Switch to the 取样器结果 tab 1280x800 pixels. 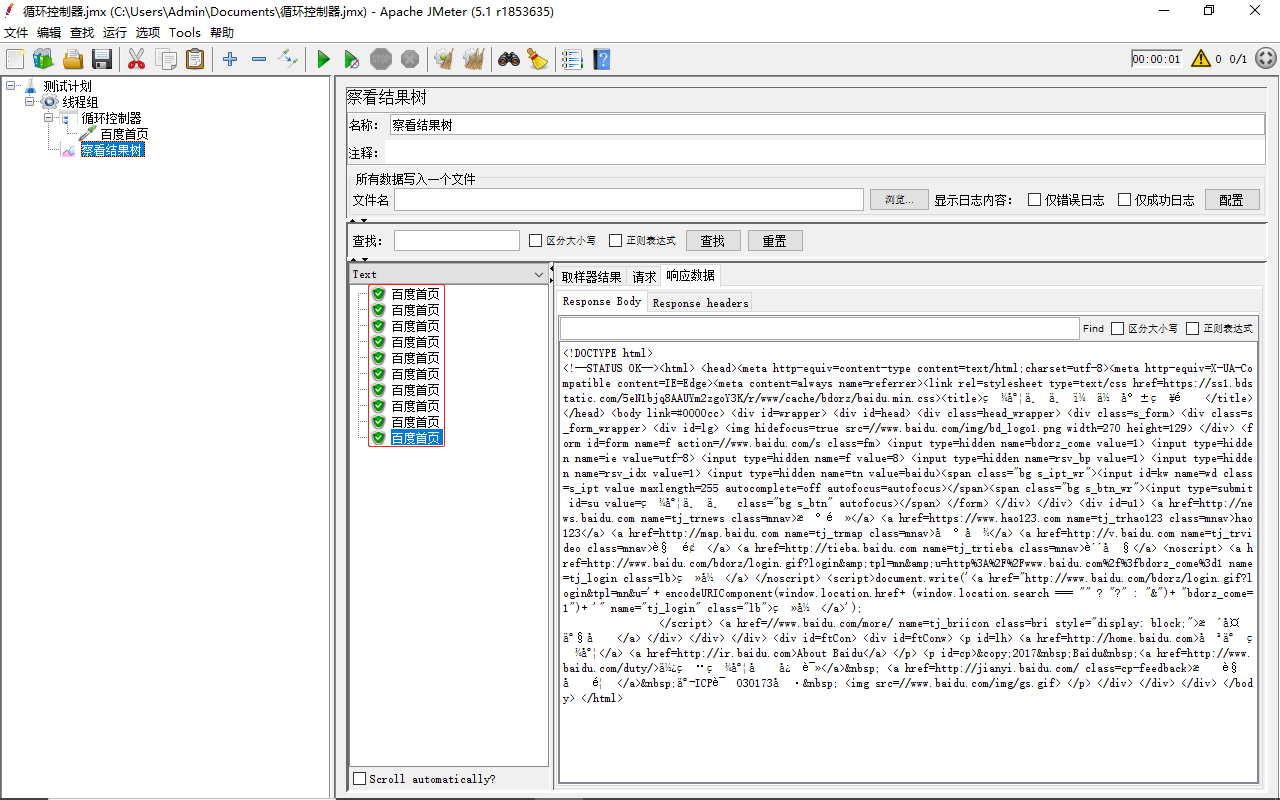coord(591,277)
